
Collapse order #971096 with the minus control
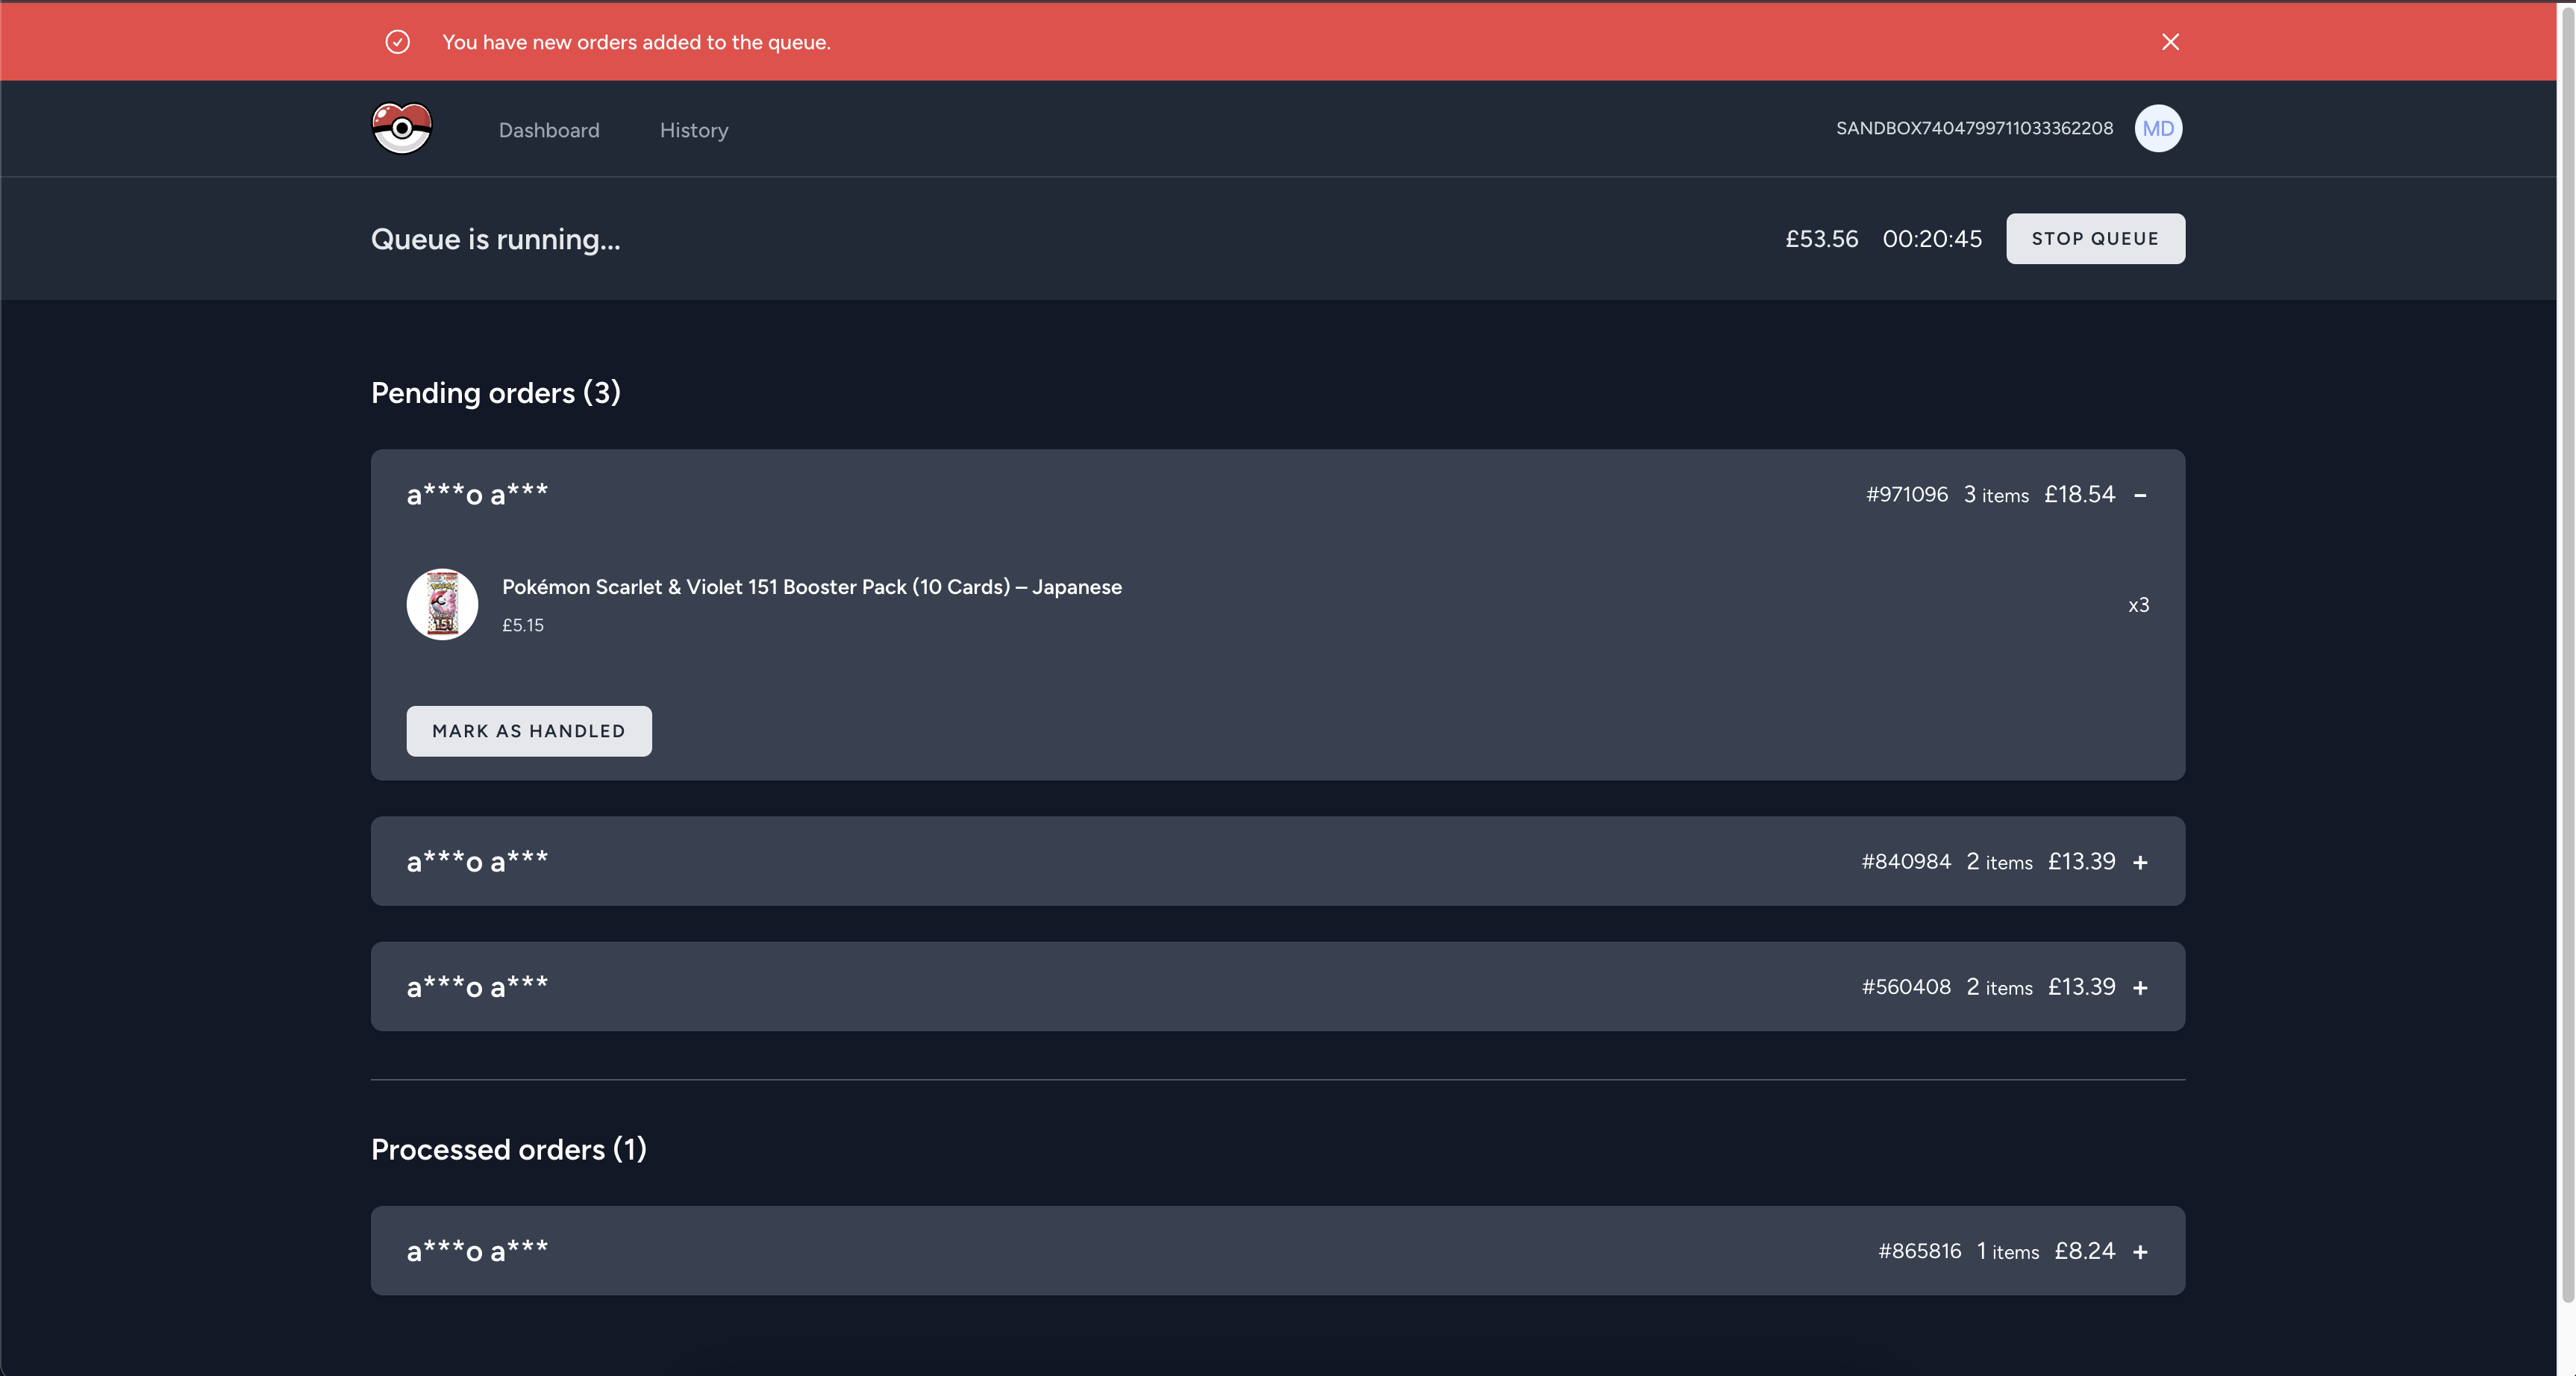click(x=2140, y=493)
